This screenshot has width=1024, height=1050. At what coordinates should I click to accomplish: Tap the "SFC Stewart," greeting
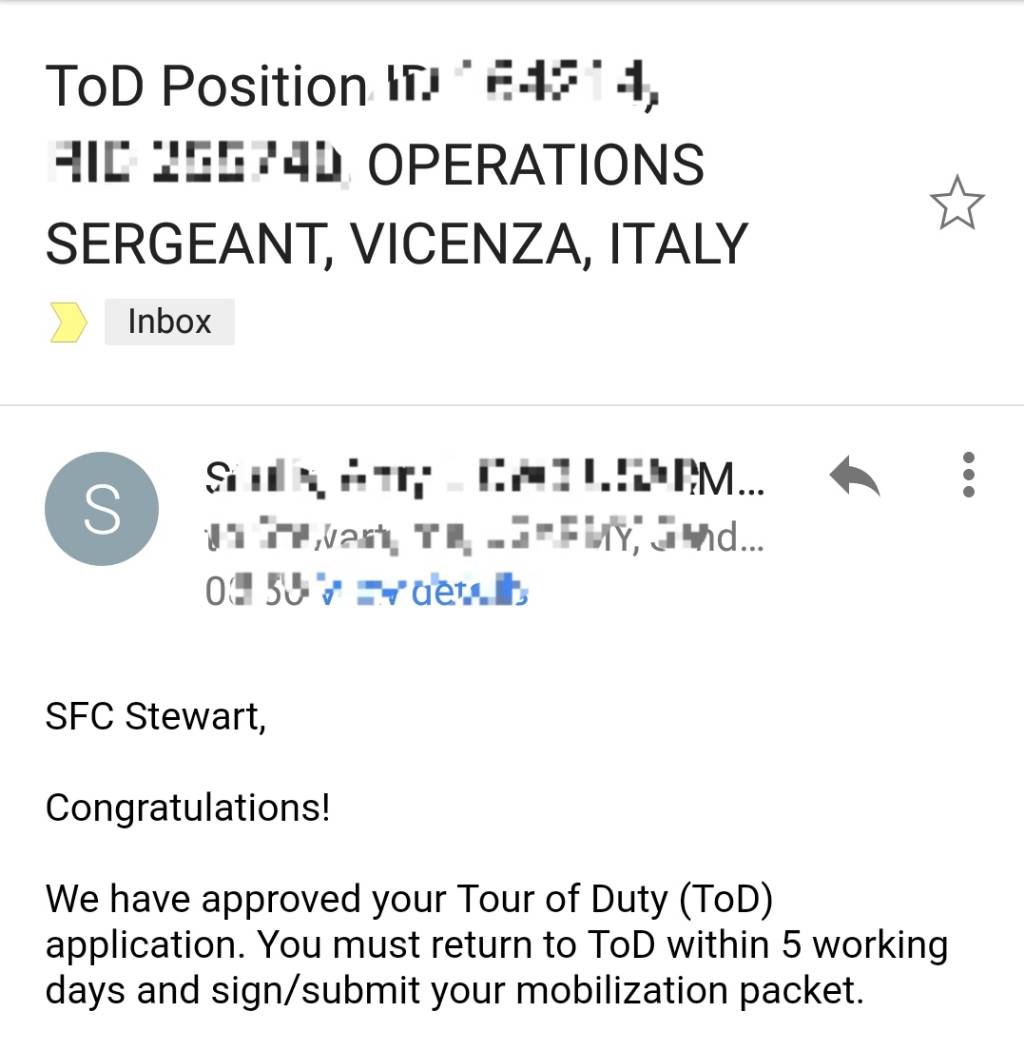click(x=156, y=716)
